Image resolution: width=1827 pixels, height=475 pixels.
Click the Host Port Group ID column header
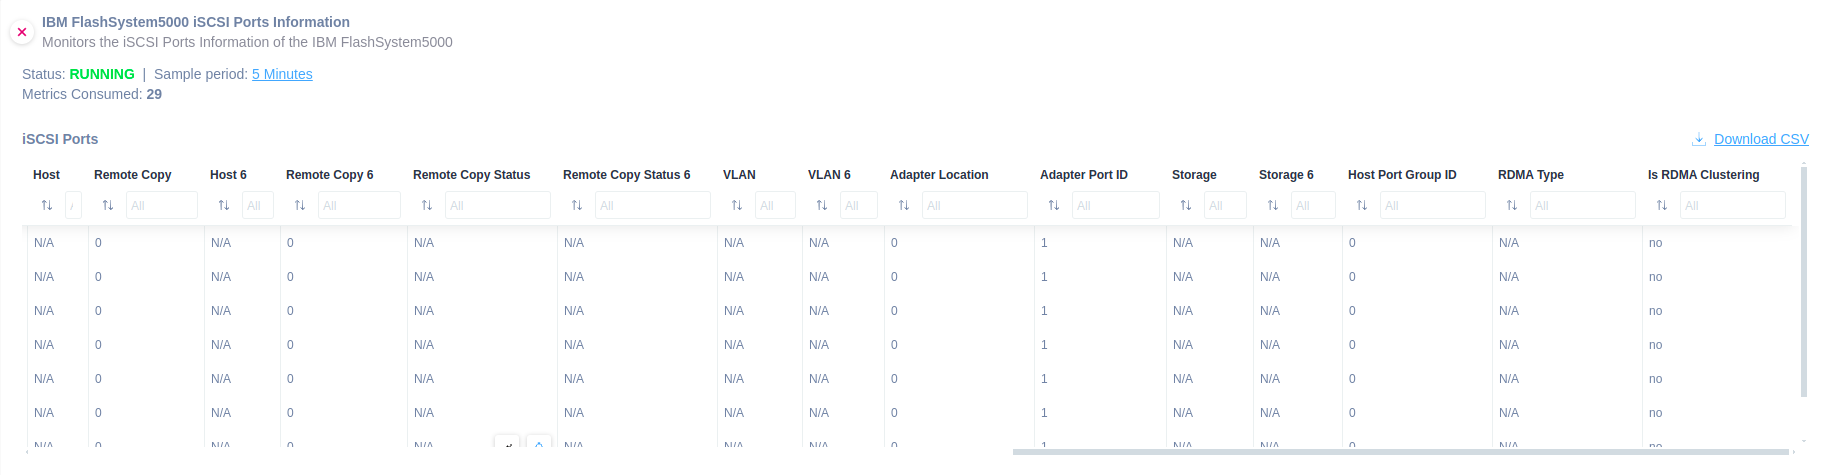(x=1402, y=175)
